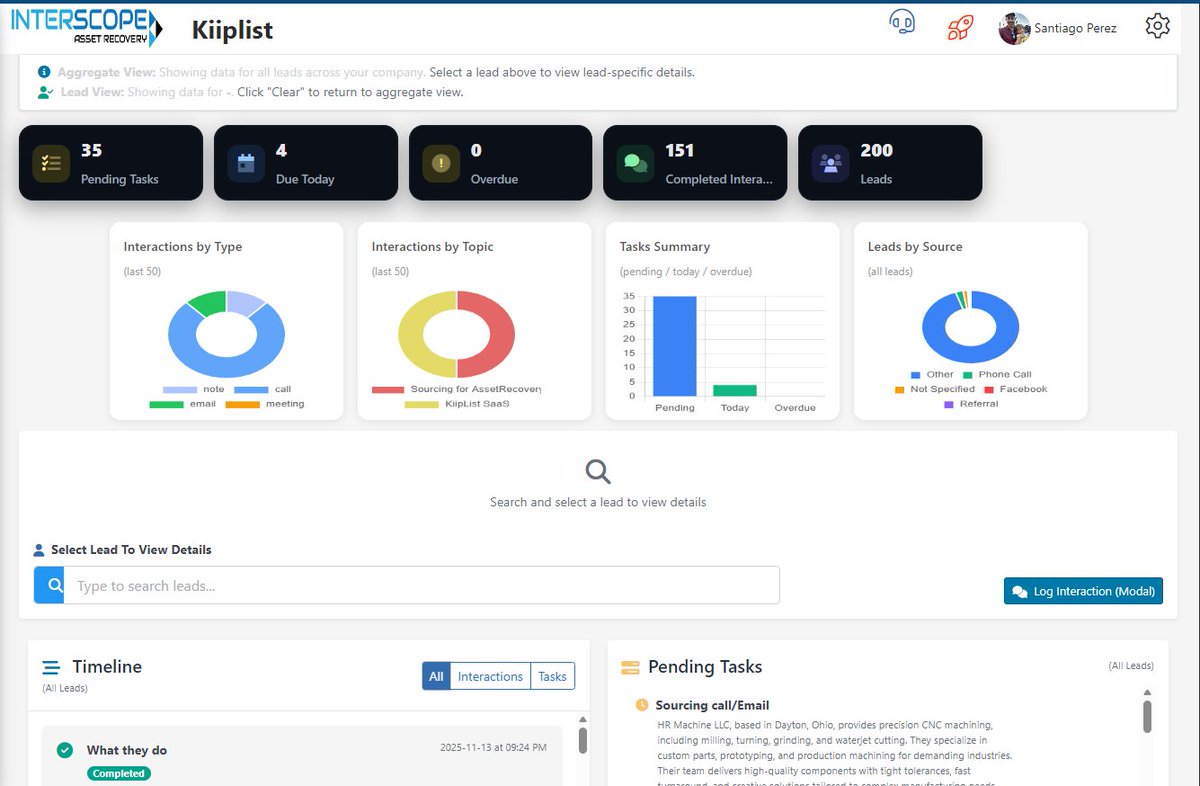Click the red rocket icon near profile

(x=958, y=28)
